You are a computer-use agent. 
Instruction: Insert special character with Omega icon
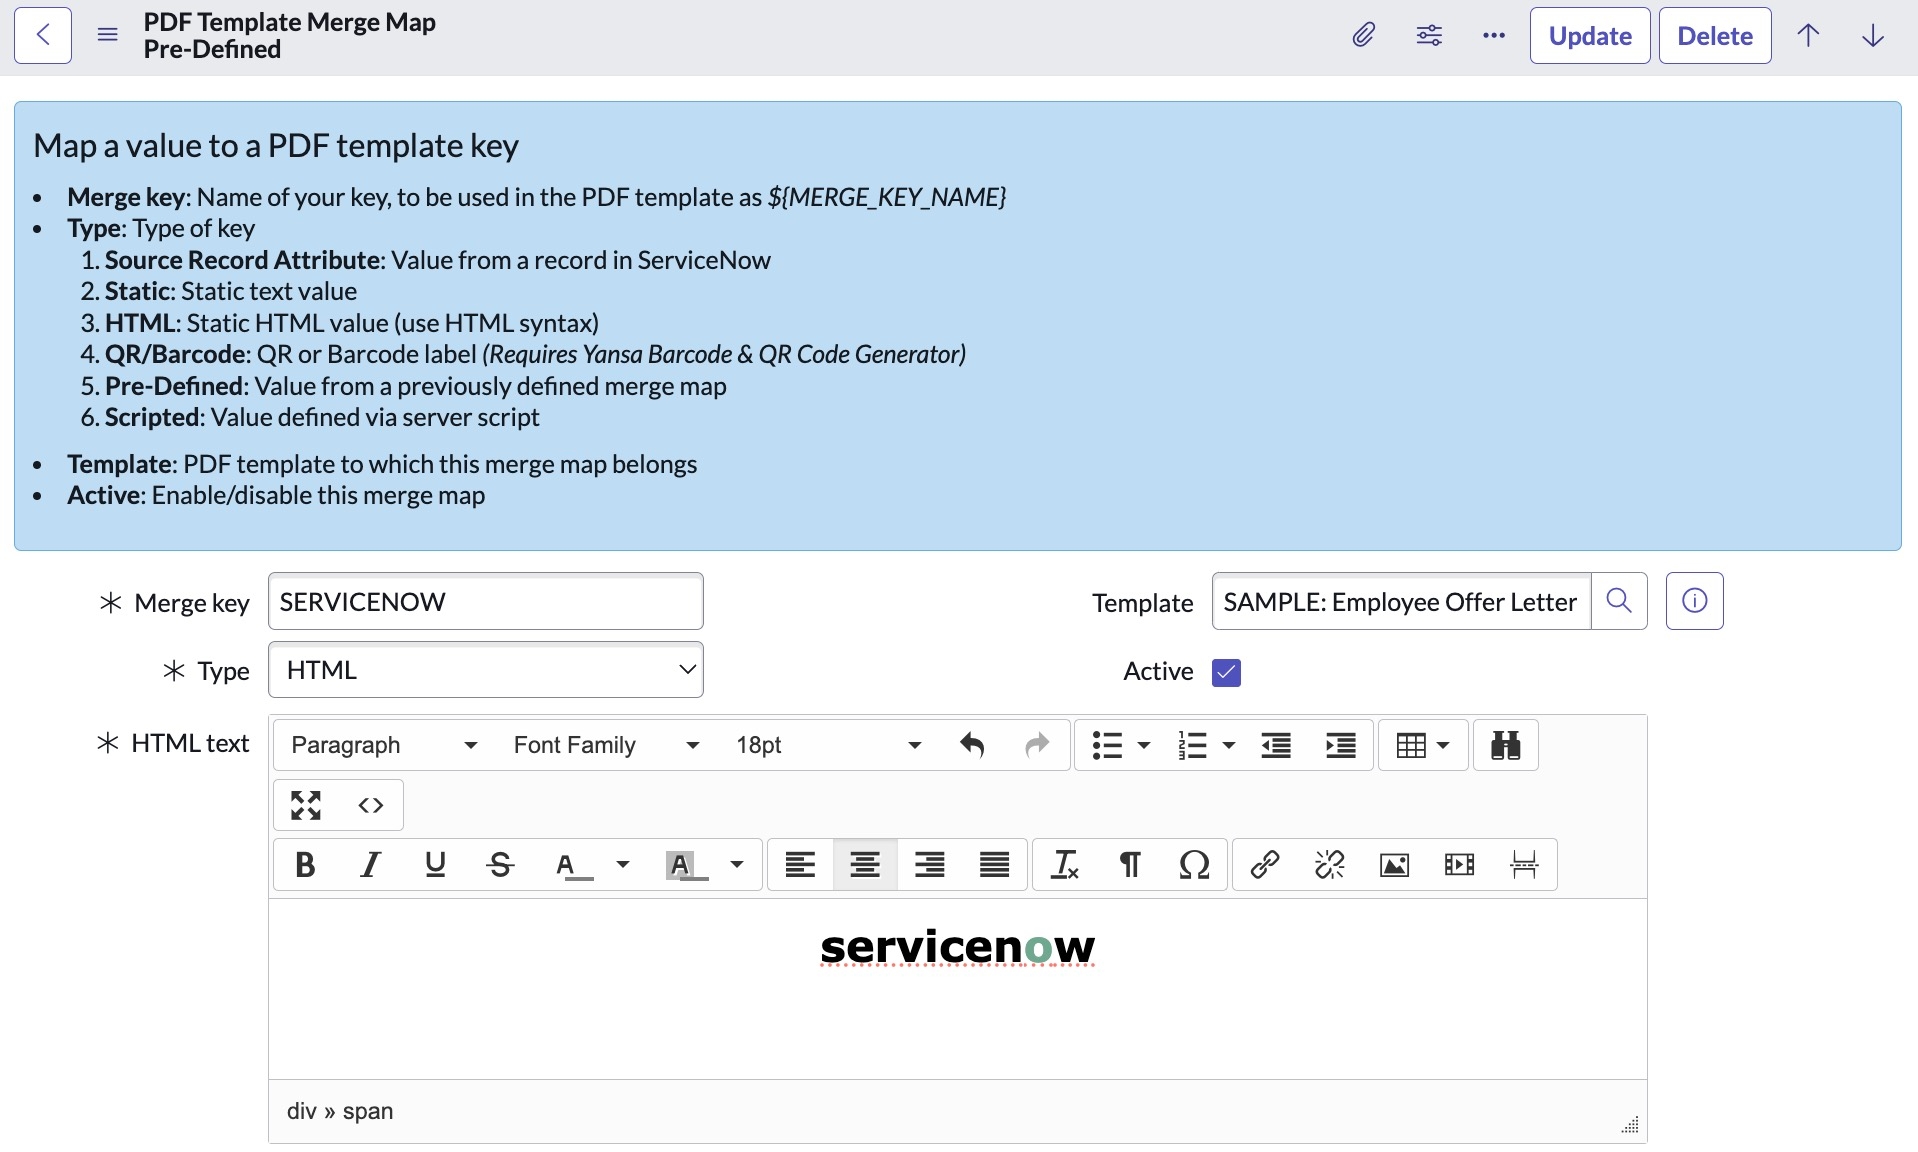(1194, 864)
